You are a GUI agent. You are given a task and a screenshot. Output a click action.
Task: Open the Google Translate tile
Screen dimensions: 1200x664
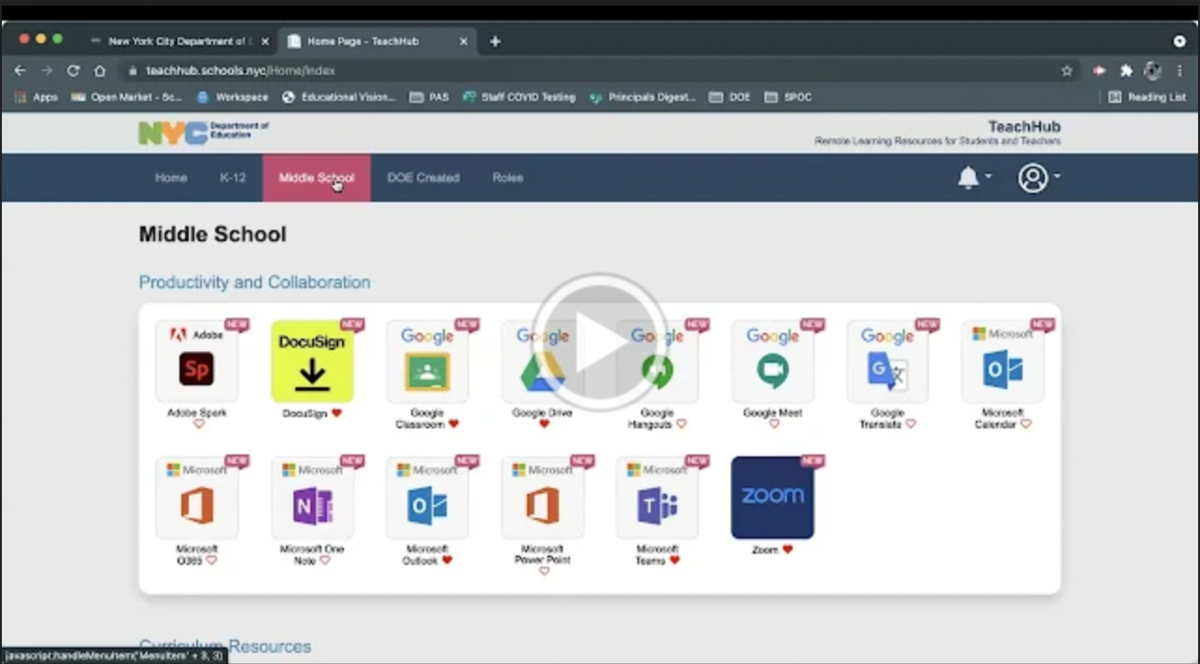click(x=887, y=362)
